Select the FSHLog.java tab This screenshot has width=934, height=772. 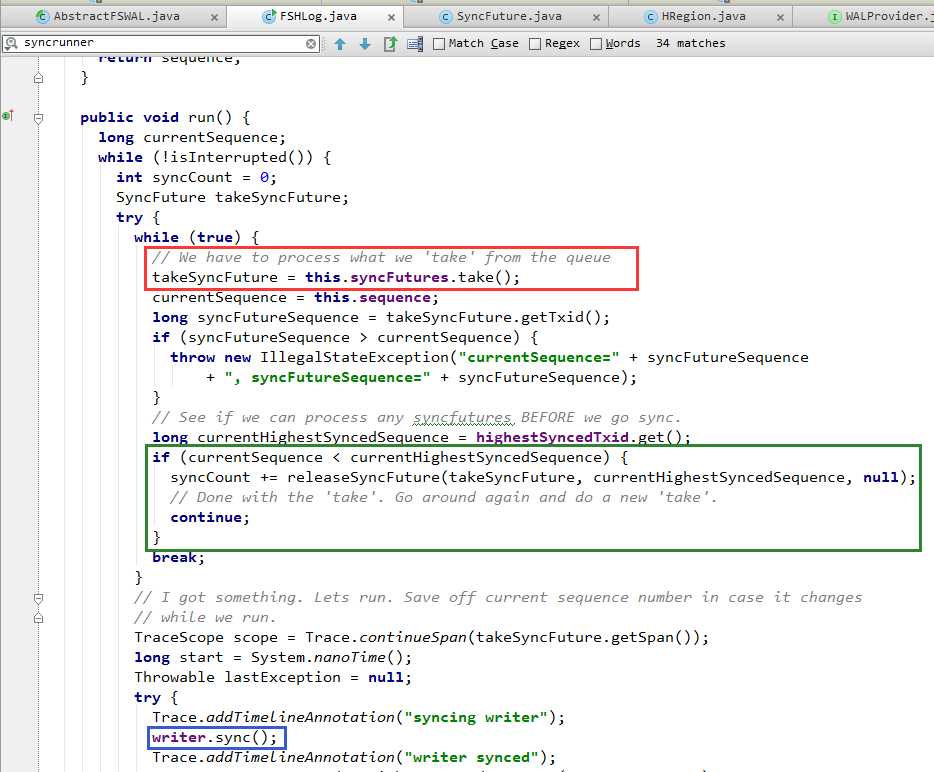318,17
